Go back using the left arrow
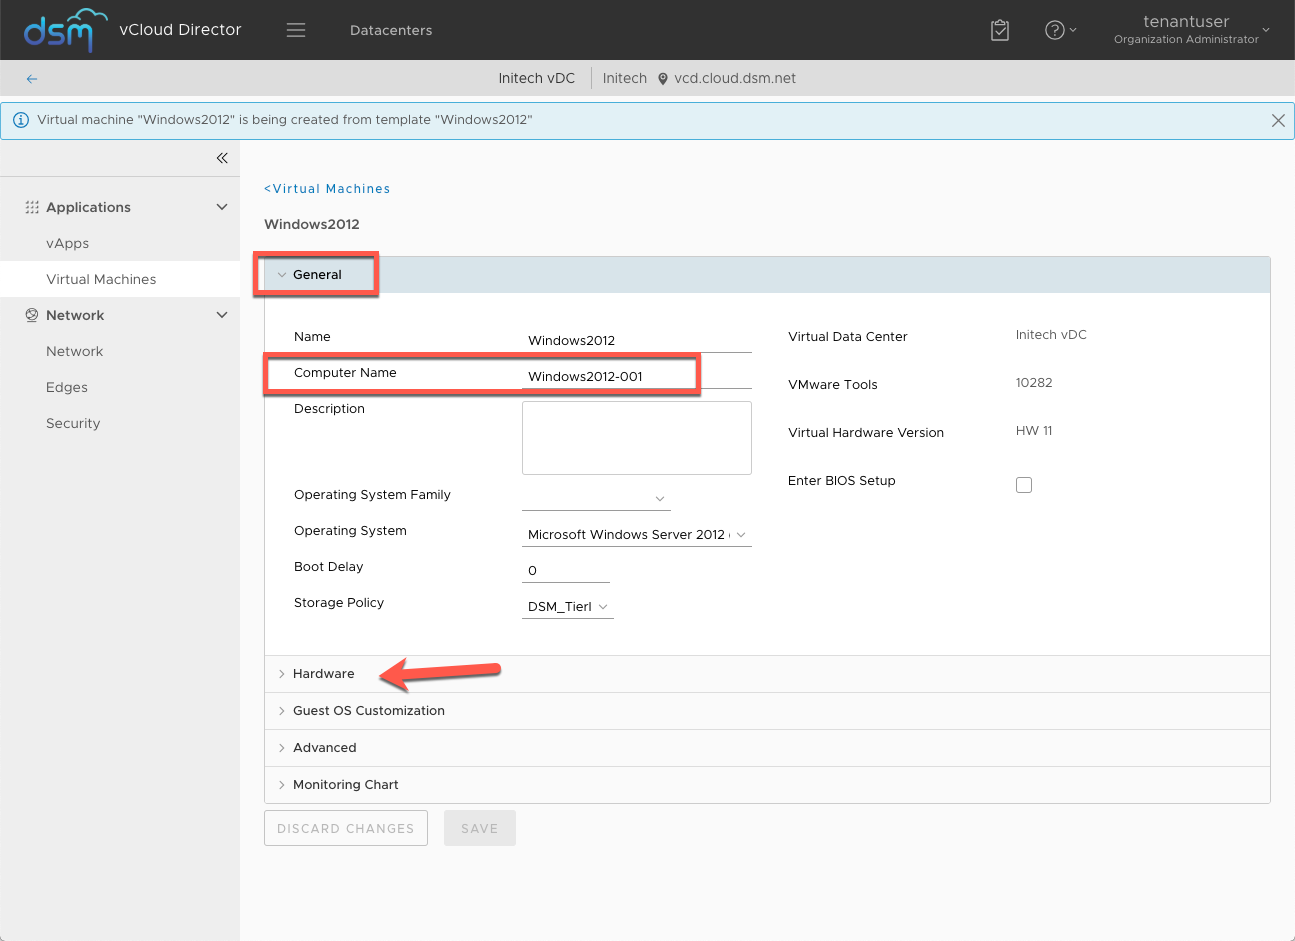 [x=32, y=78]
